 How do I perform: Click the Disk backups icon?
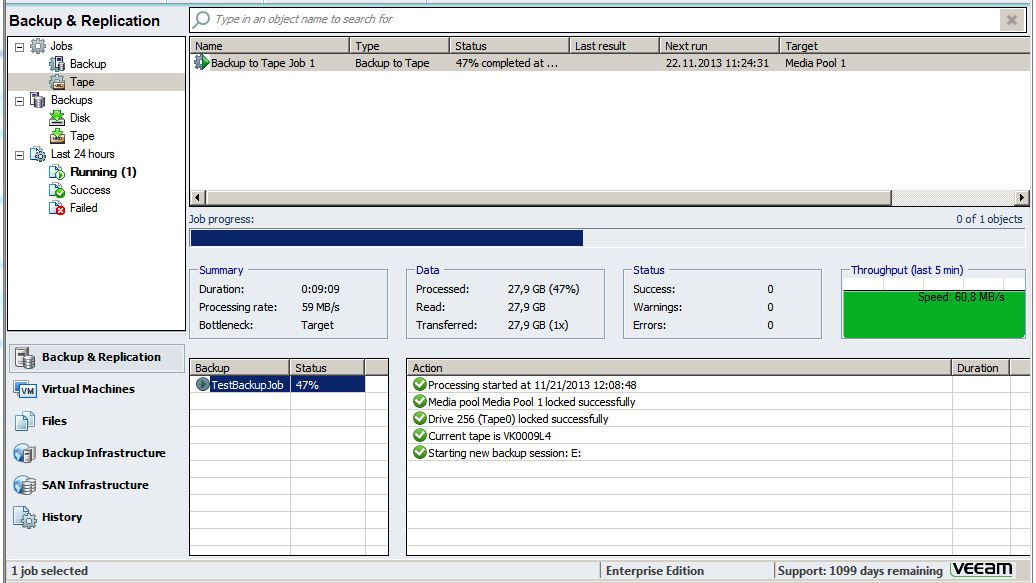(x=57, y=118)
